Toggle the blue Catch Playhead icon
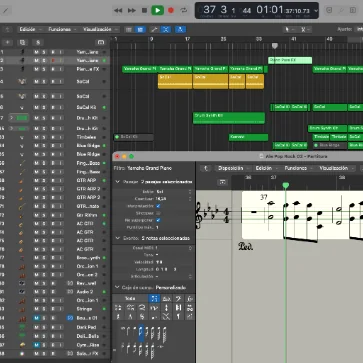Viewport: 363px width, 363px height. click(180, 30)
